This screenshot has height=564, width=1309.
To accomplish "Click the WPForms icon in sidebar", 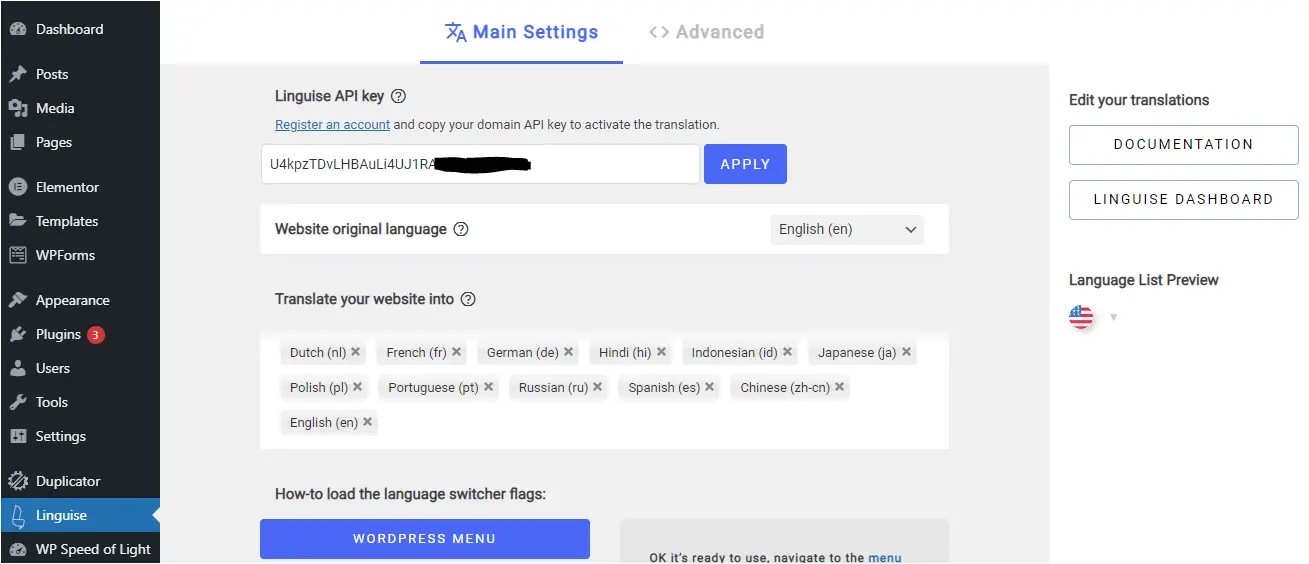I will [x=17, y=255].
